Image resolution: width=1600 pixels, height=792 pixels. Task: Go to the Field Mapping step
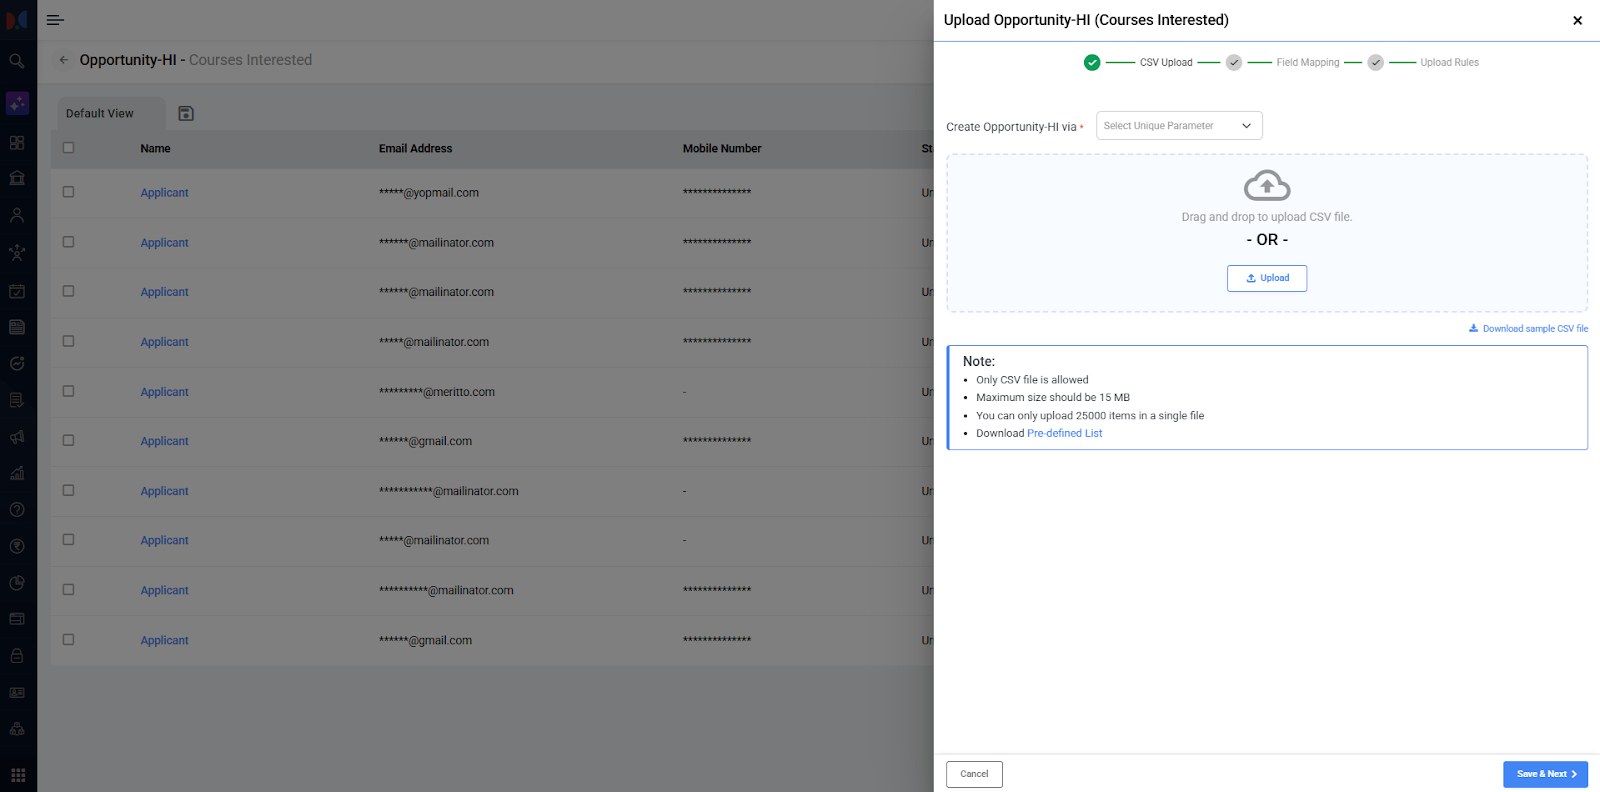coord(1307,63)
